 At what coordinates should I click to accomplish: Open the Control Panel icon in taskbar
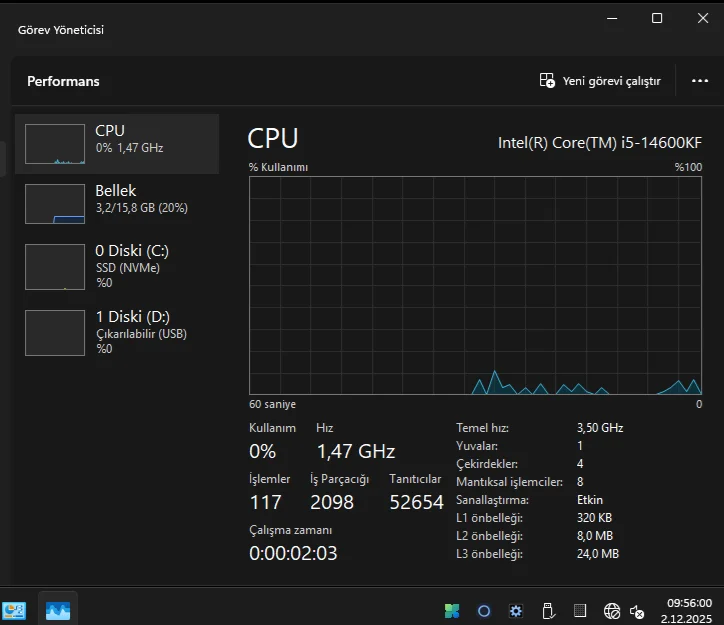click(14, 611)
